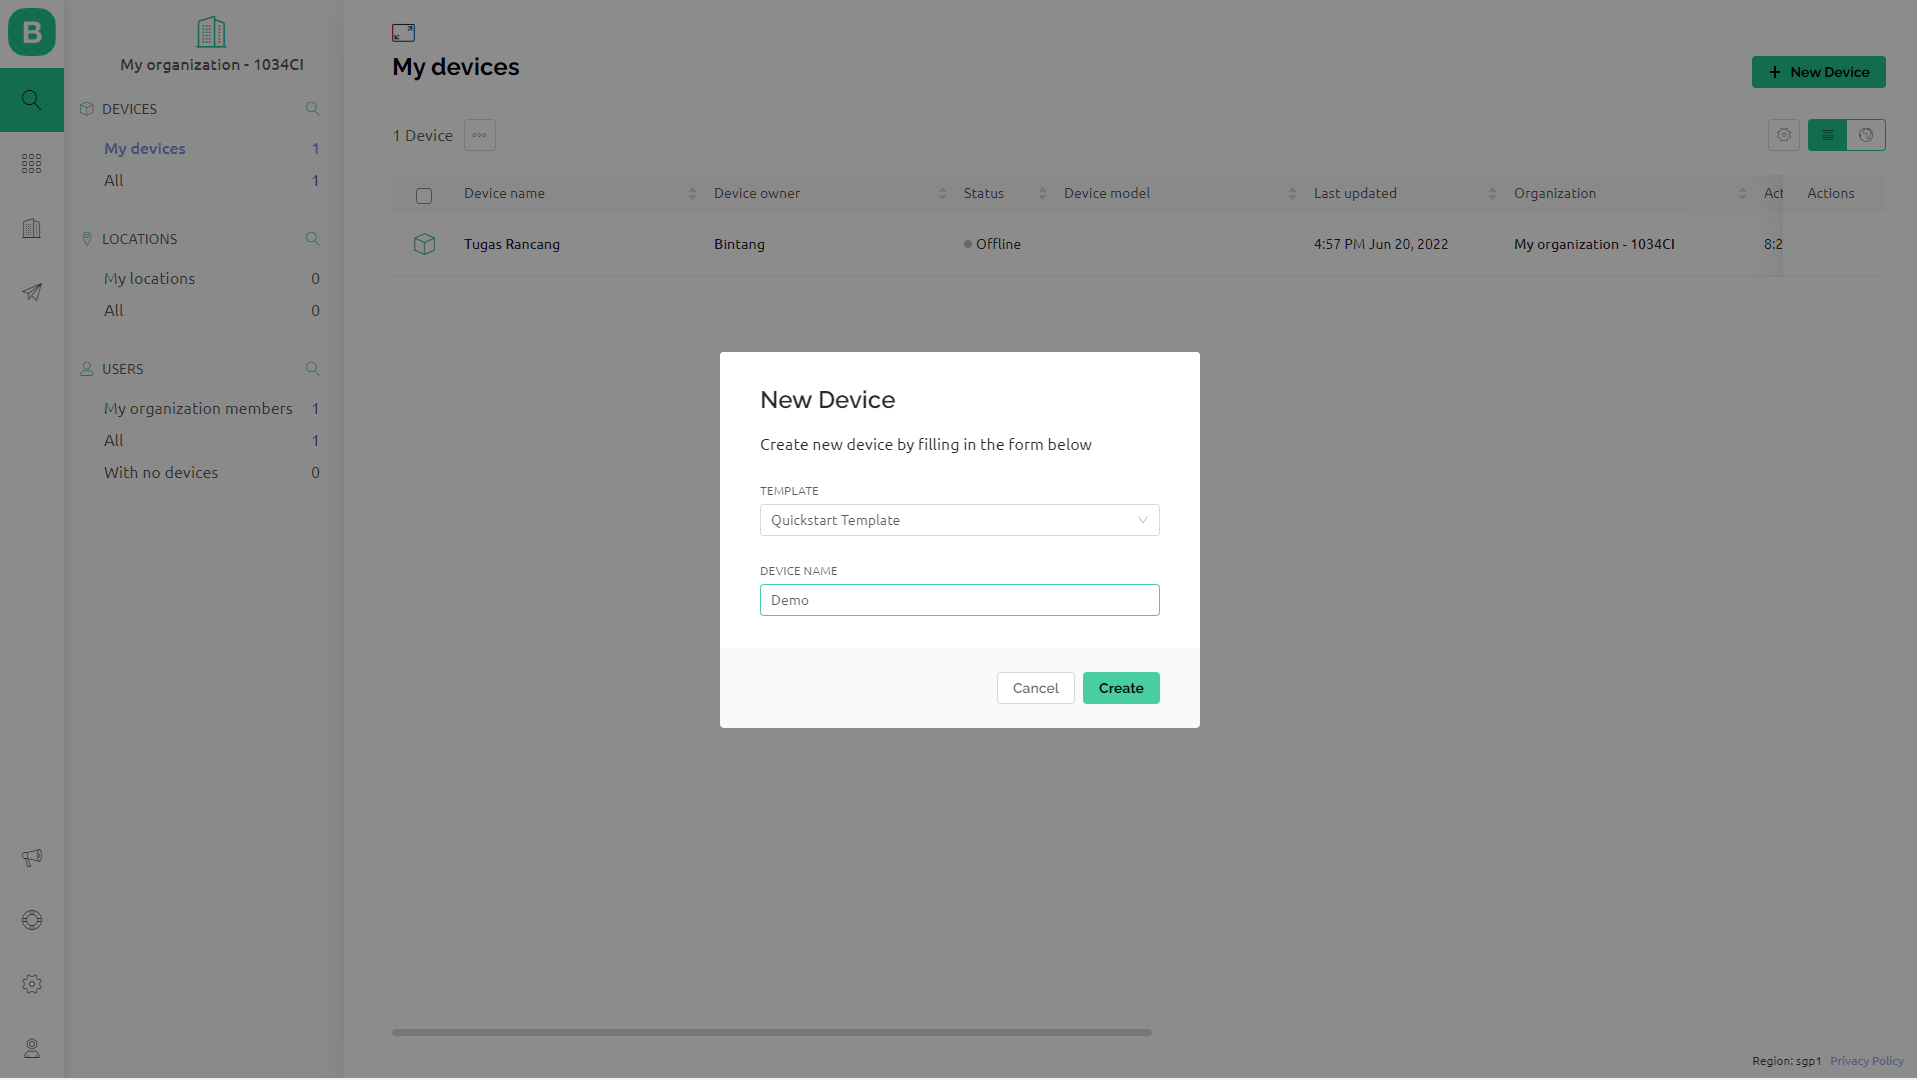
Task: Open the help lifebuoy icon
Action: [32, 920]
